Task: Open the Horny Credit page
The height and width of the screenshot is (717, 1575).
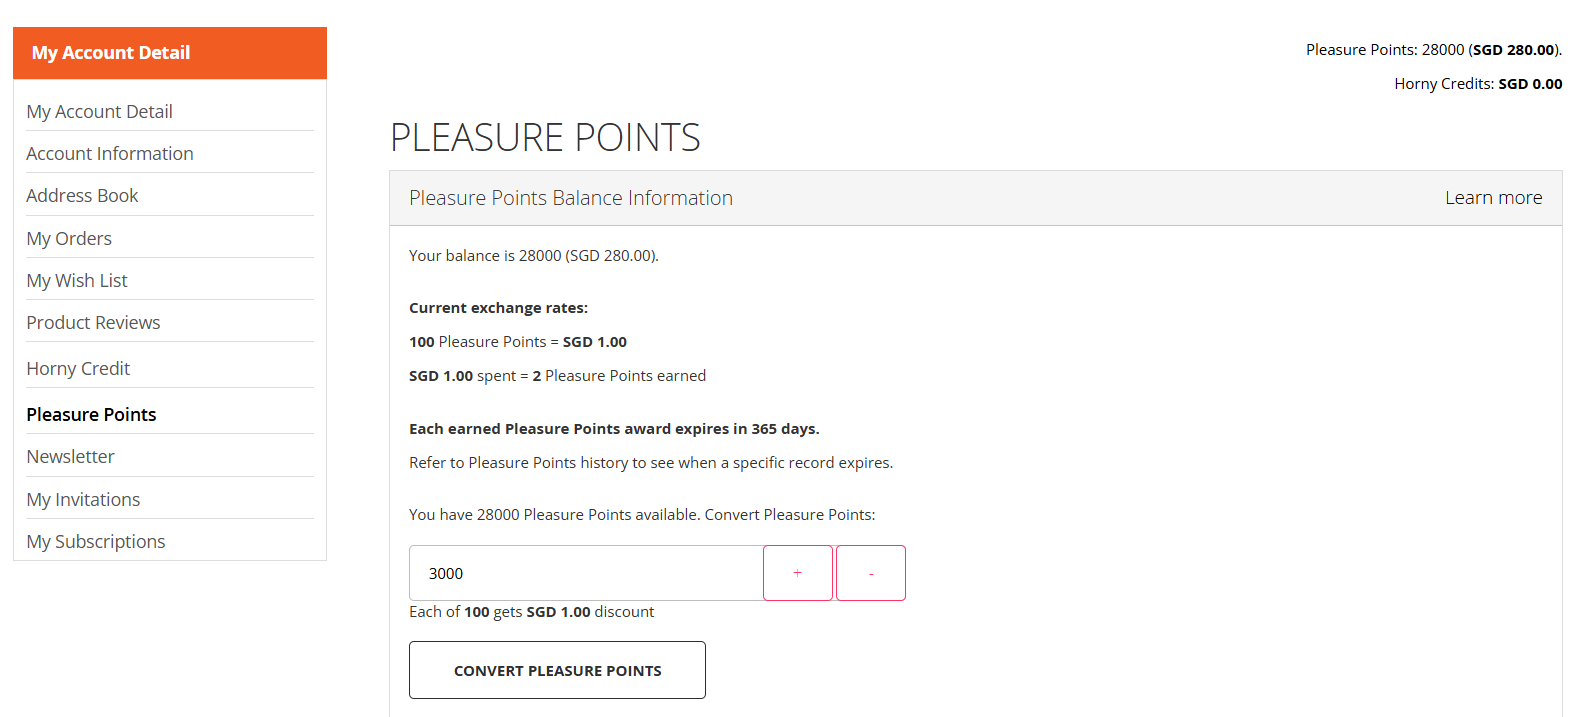Action: pyautogui.click(x=78, y=369)
